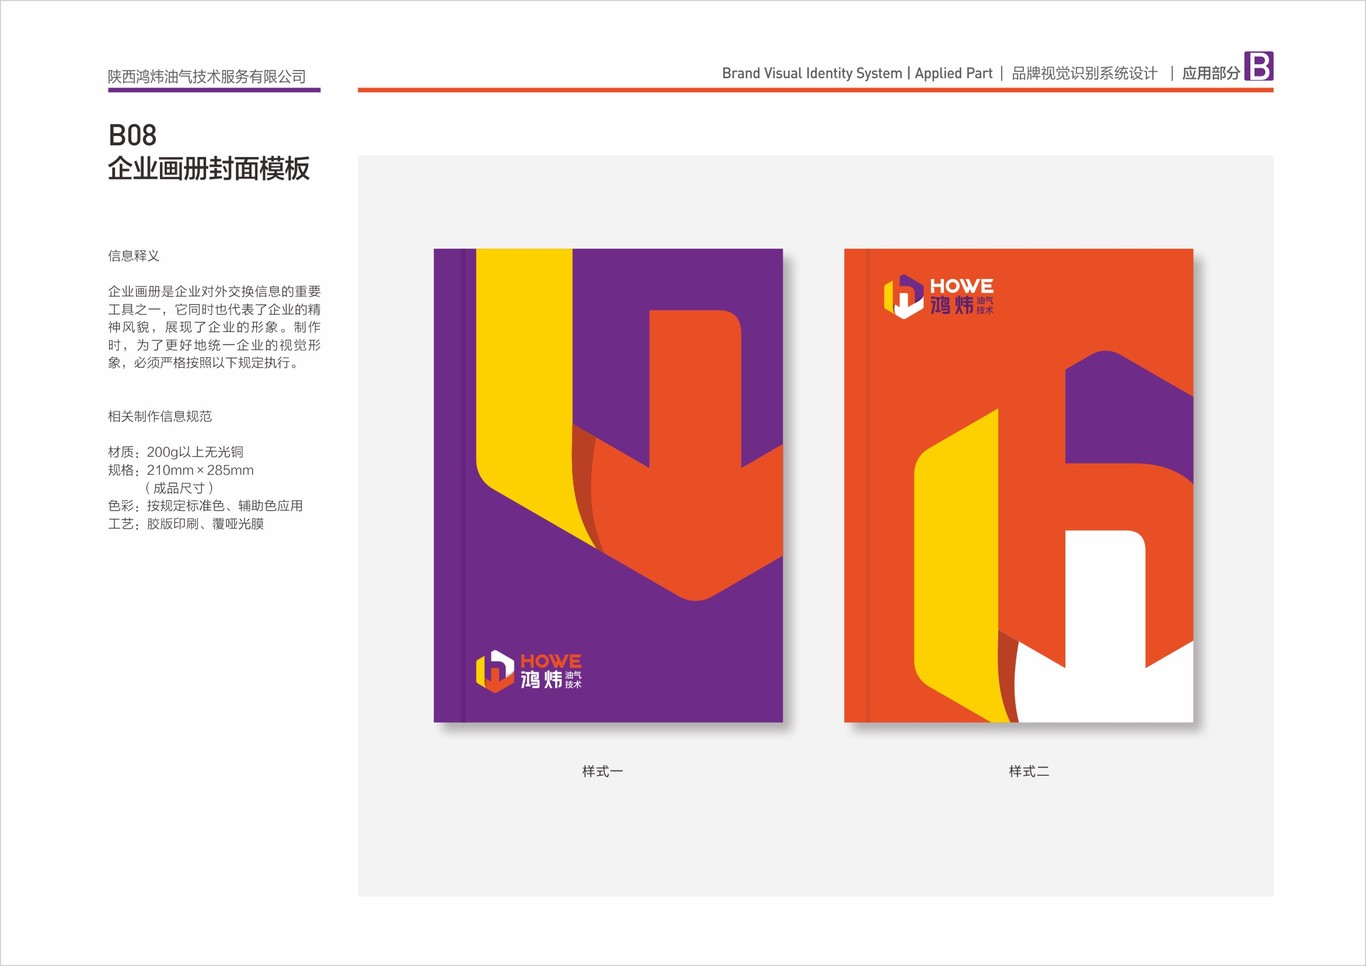This screenshot has height=966, width=1366.
Task: Click header text 品牌视觉识别系统设计
Action: tap(1085, 73)
